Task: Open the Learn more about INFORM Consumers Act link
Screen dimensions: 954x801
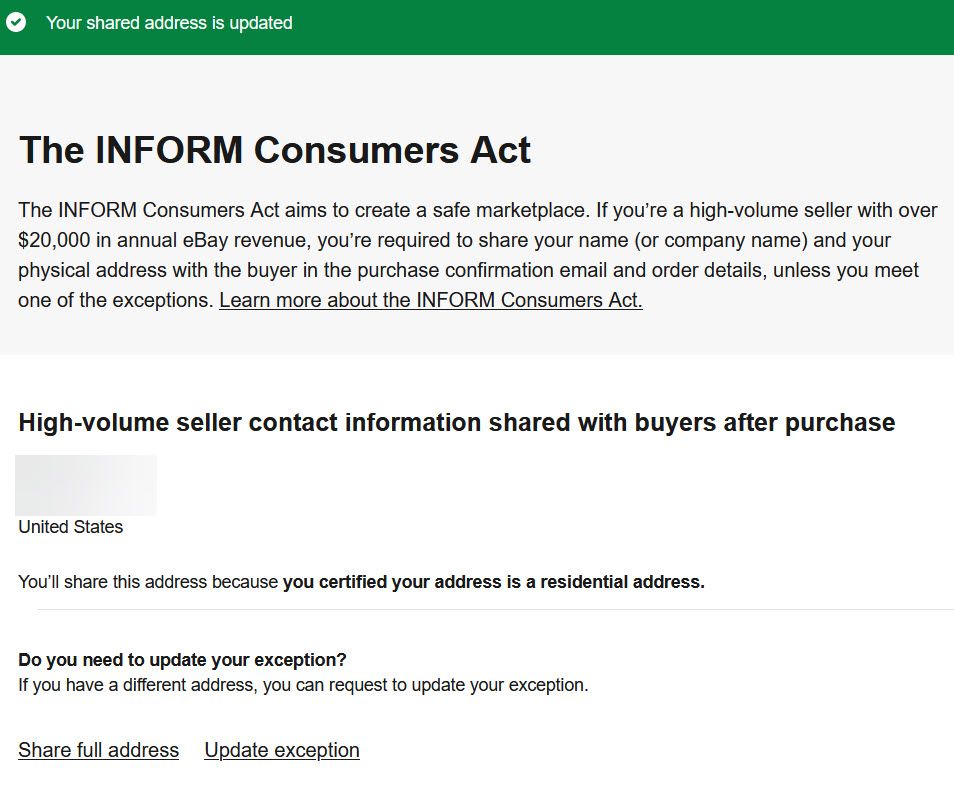Action: pyautogui.click(x=431, y=300)
